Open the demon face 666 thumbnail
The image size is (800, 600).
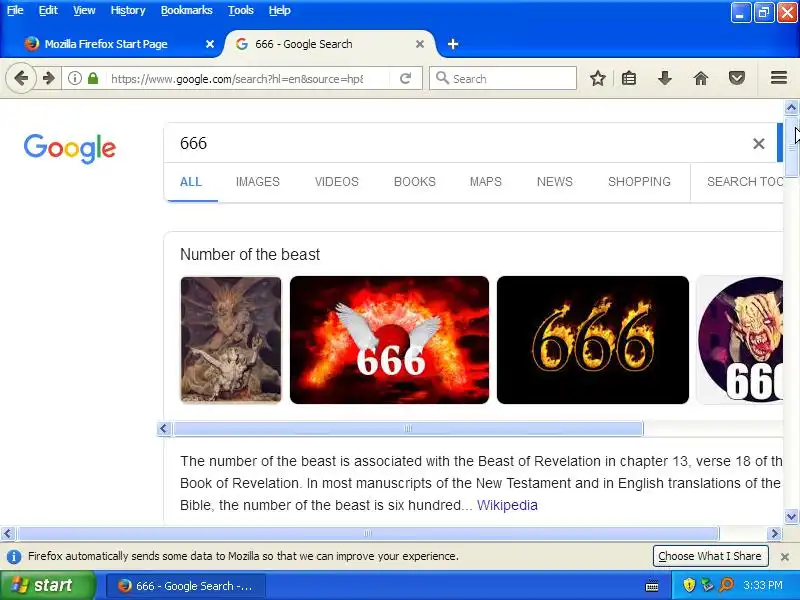tap(740, 340)
